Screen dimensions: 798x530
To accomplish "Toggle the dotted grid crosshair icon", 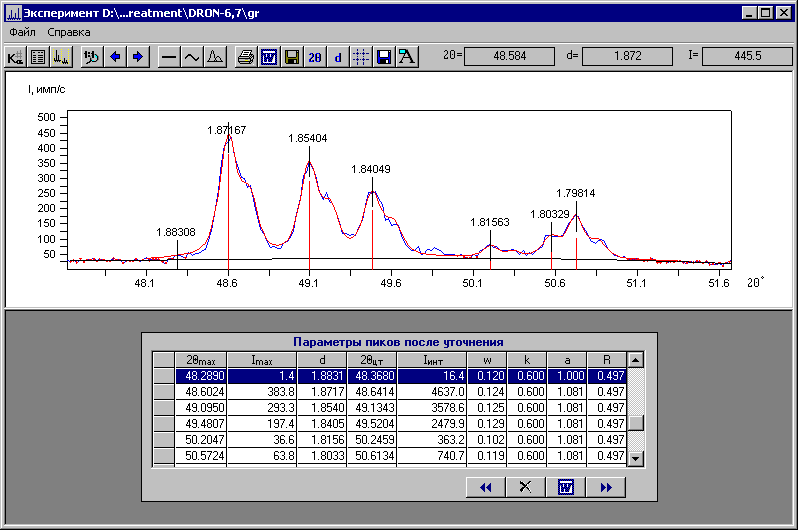I will pyautogui.click(x=360, y=57).
